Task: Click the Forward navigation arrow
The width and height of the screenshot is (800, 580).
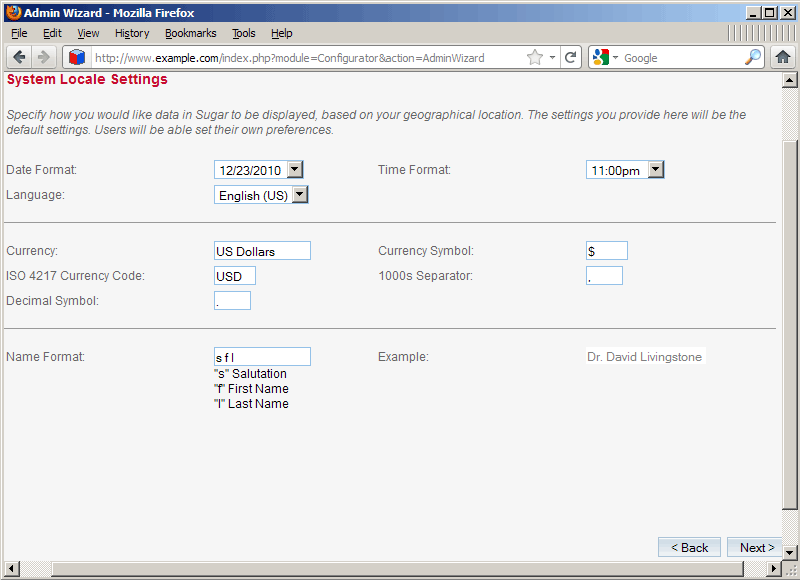Action: 43,57
